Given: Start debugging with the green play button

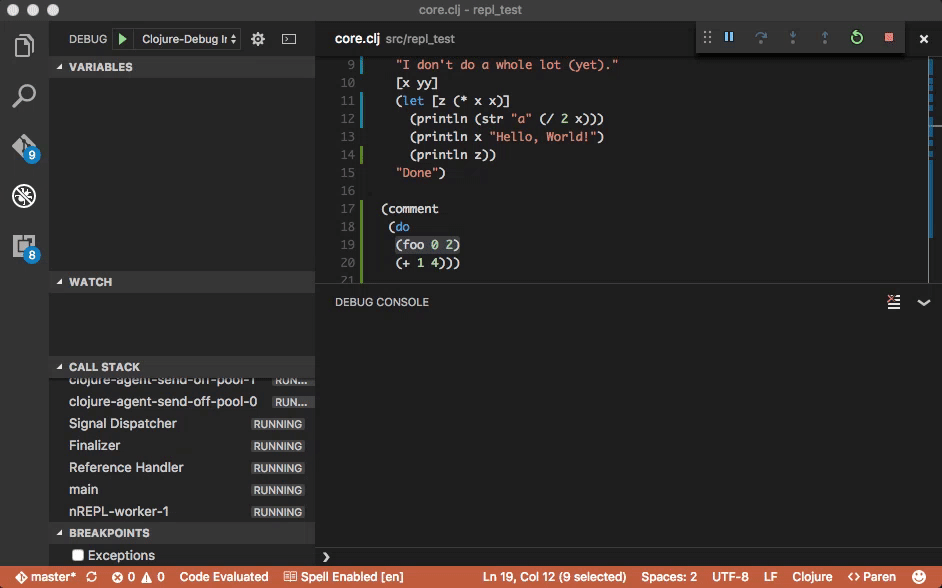Looking at the screenshot, I should (123, 39).
